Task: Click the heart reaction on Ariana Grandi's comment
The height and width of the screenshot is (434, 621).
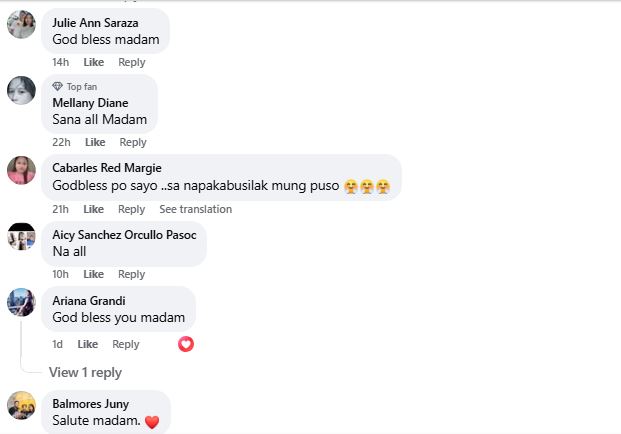Action: pos(185,344)
